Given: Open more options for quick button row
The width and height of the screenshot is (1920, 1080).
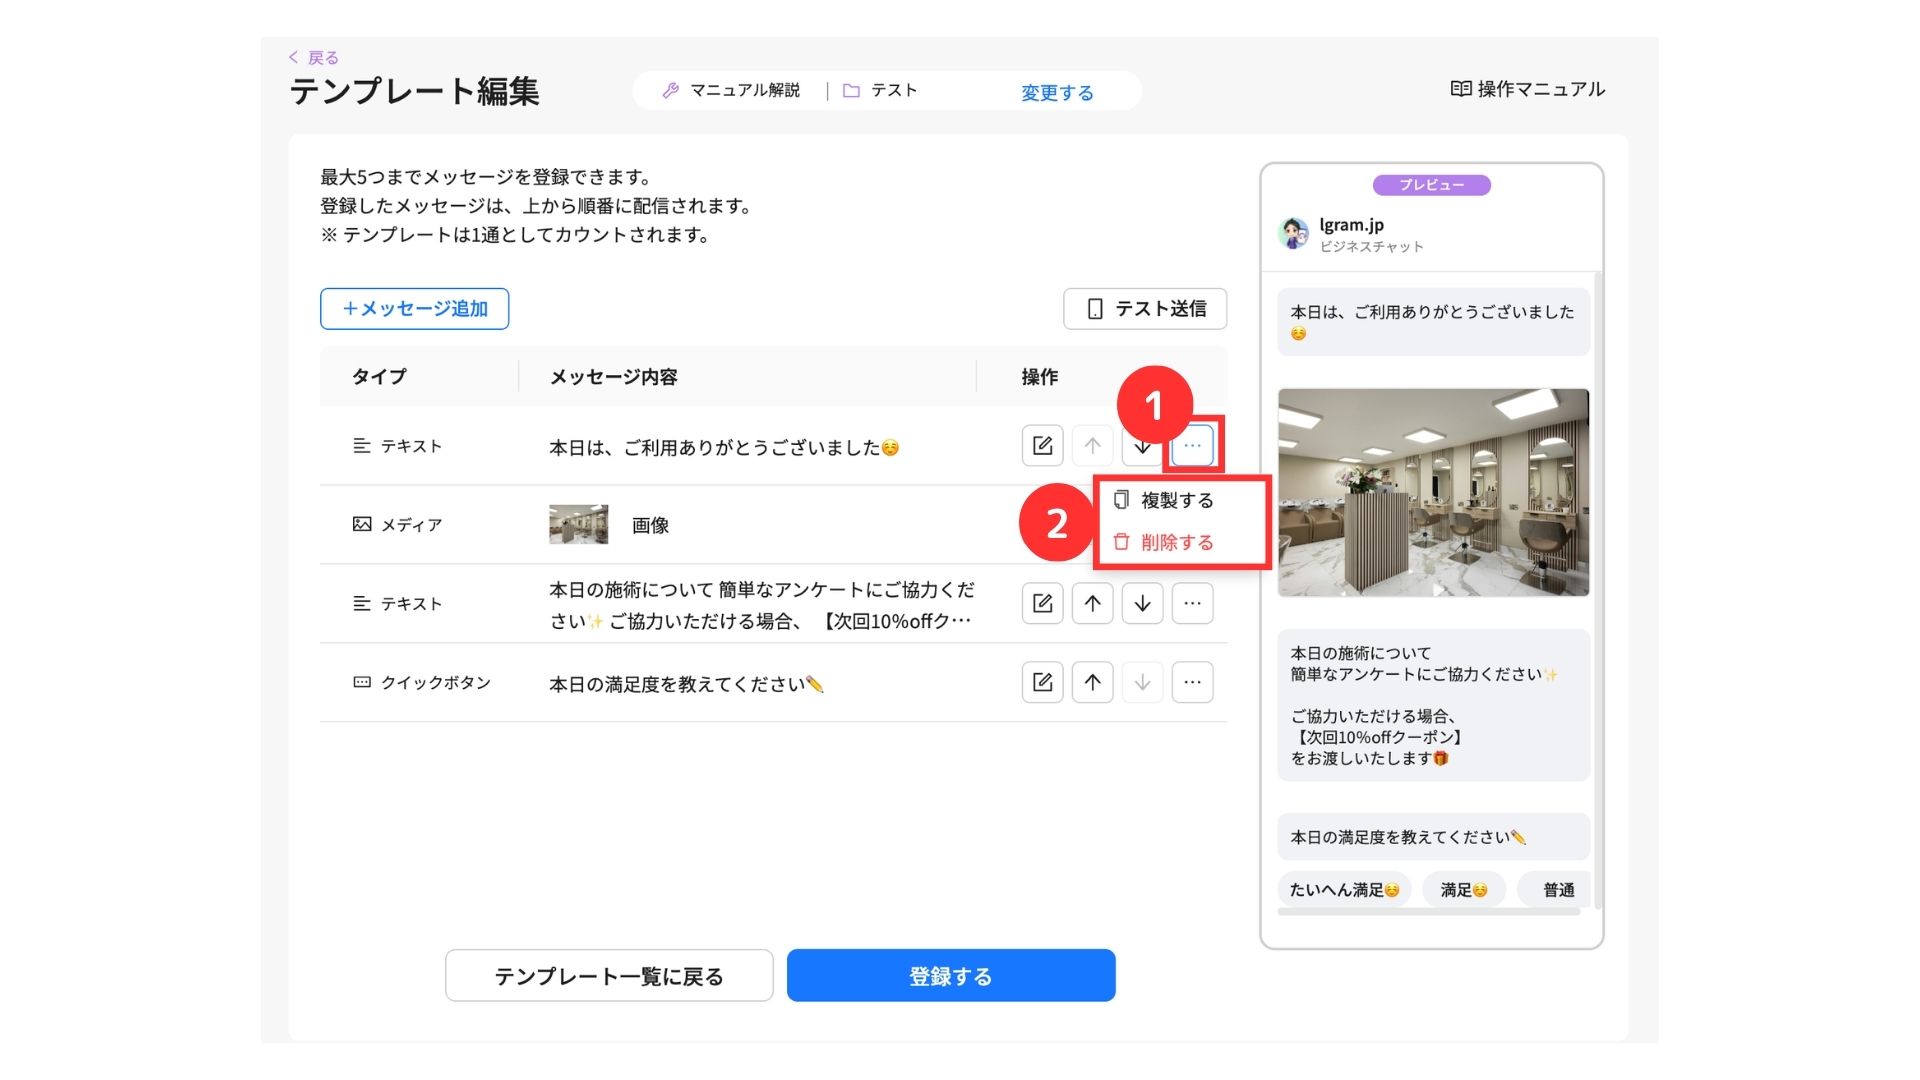Looking at the screenshot, I should click(1192, 682).
